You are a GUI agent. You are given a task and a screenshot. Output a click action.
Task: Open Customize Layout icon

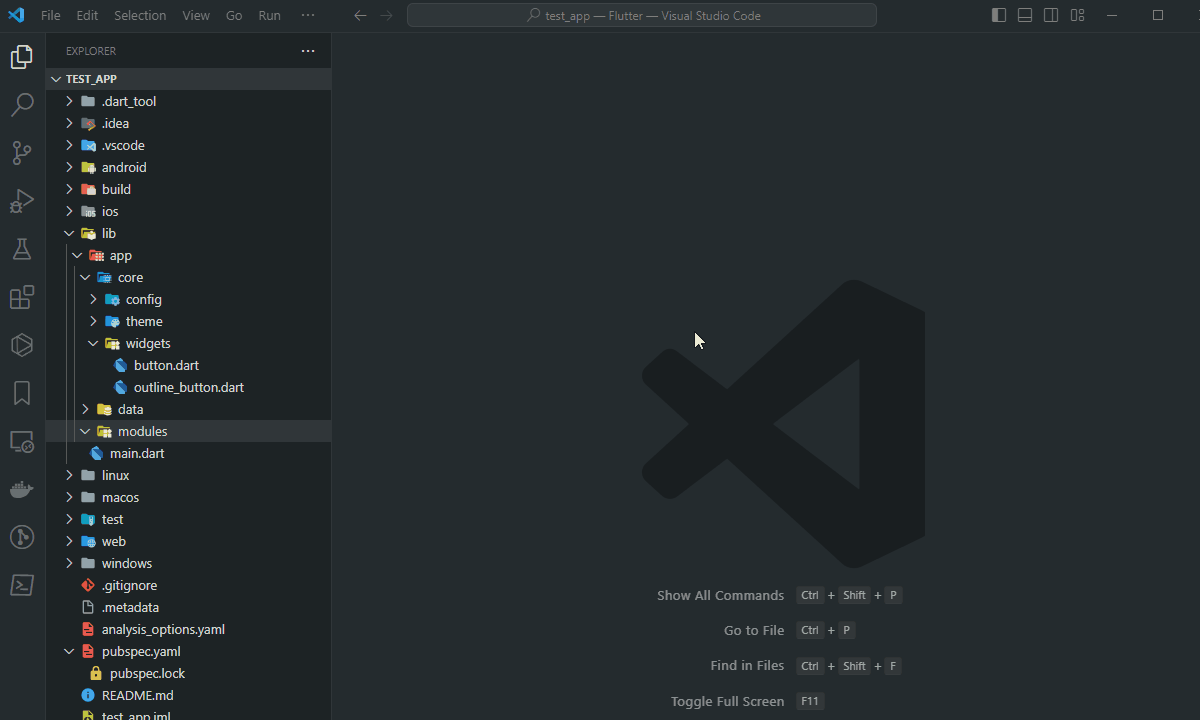click(x=1077, y=15)
